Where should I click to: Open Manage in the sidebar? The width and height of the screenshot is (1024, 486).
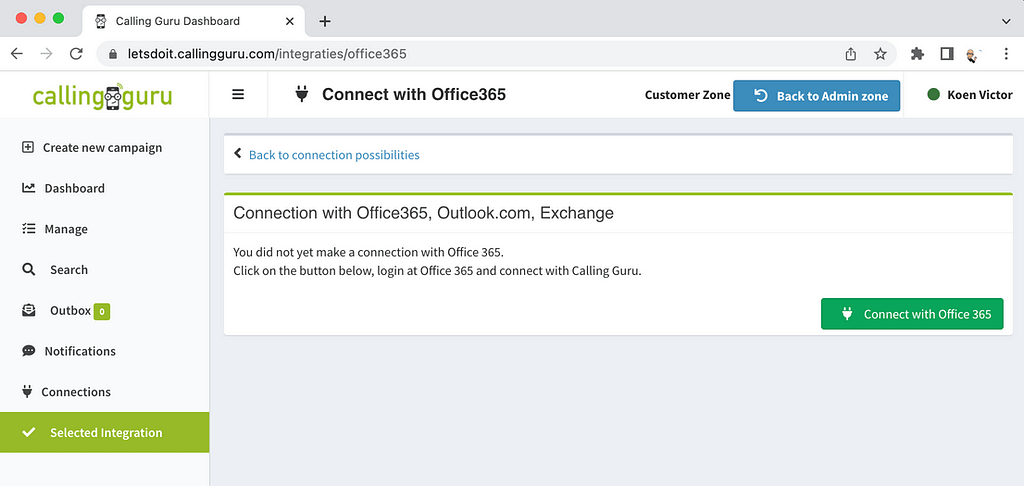pos(104,229)
